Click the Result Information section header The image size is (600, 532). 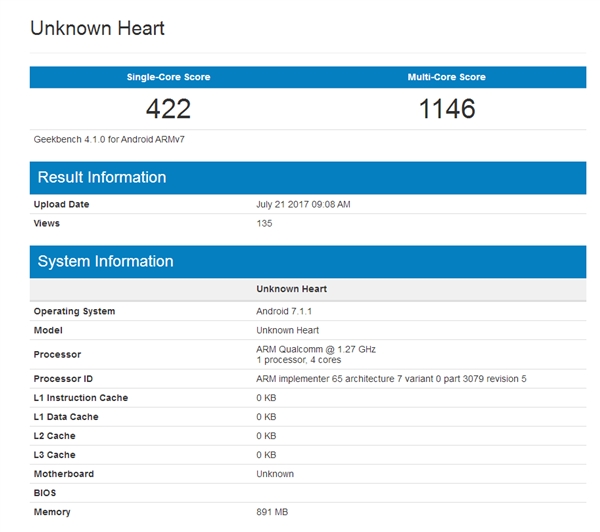[102, 178]
